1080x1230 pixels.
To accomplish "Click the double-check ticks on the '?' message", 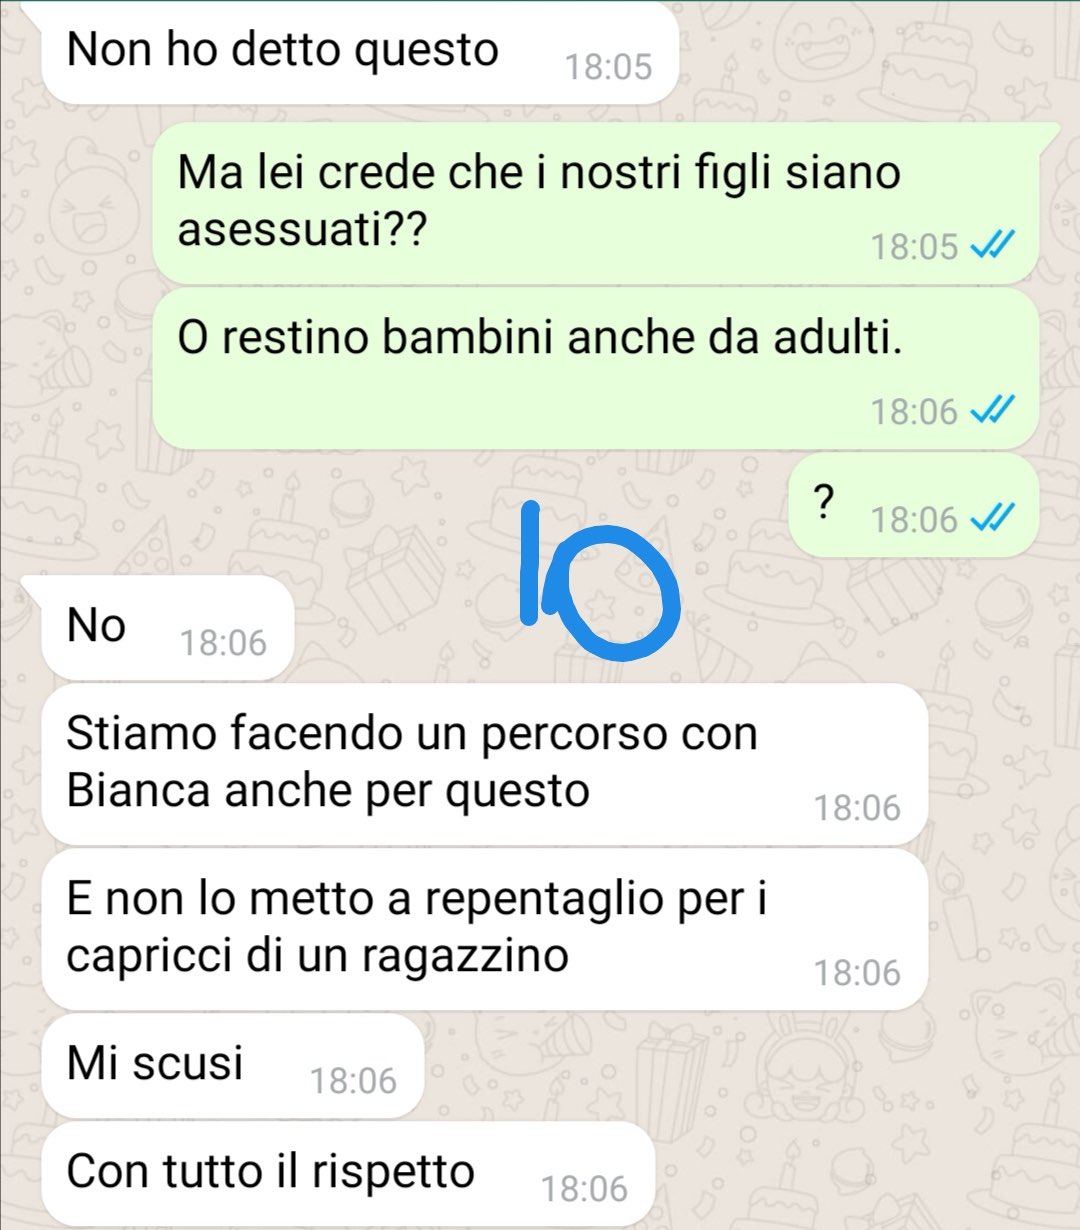I will [993, 518].
